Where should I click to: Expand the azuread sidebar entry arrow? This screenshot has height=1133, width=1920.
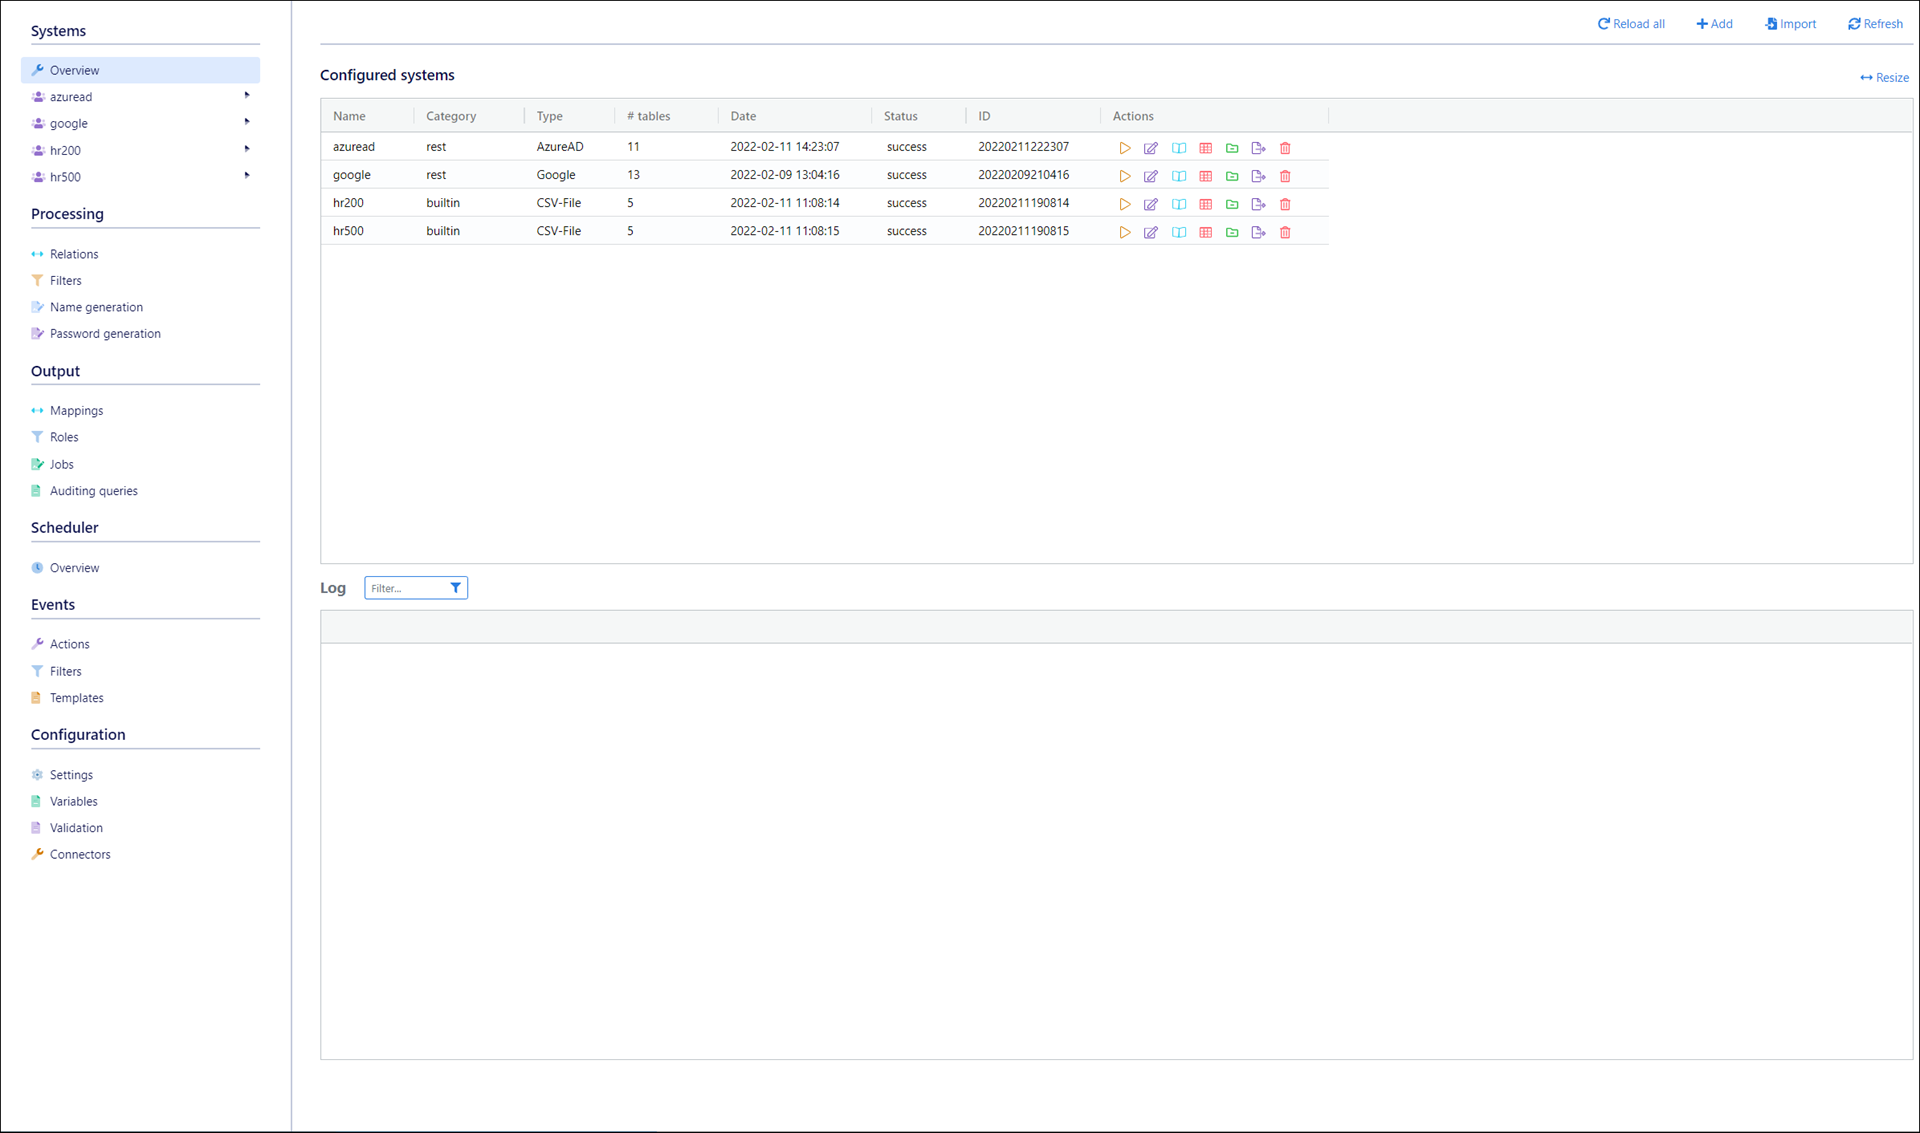(247, 96)
